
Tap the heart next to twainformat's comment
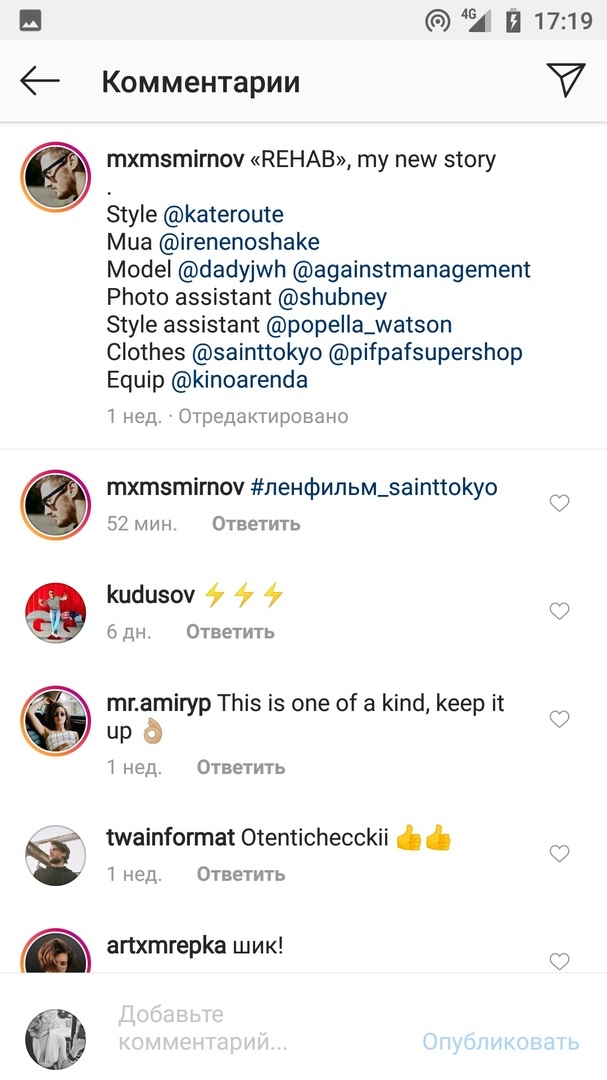tap(560, 854)
